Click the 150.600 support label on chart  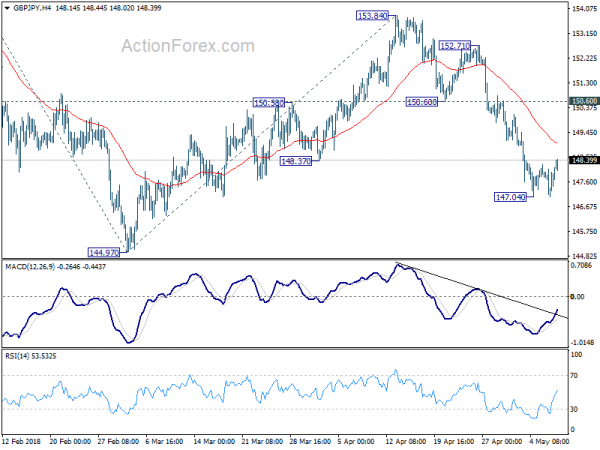(421, 102)
